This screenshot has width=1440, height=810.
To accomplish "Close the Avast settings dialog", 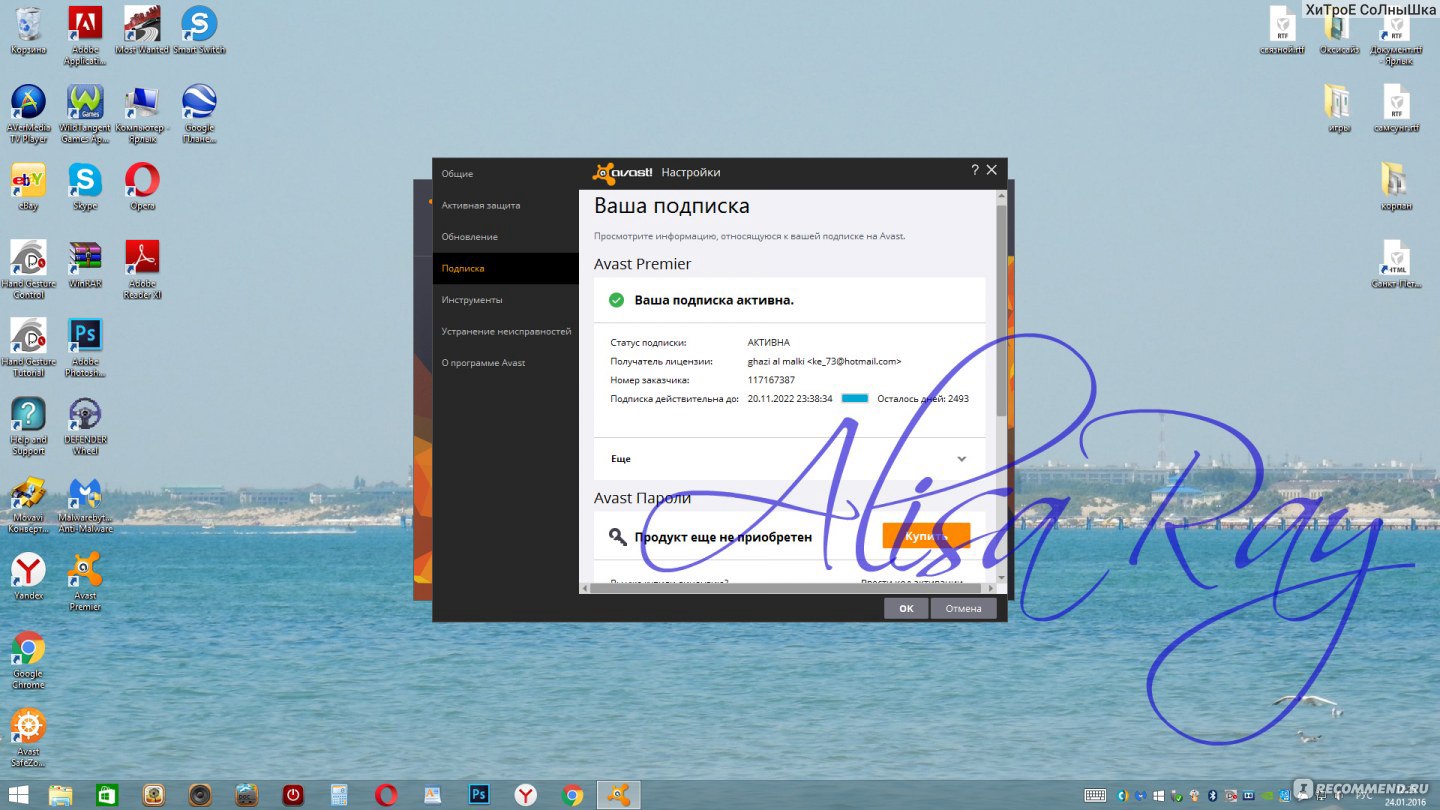I will pos(992,170).
